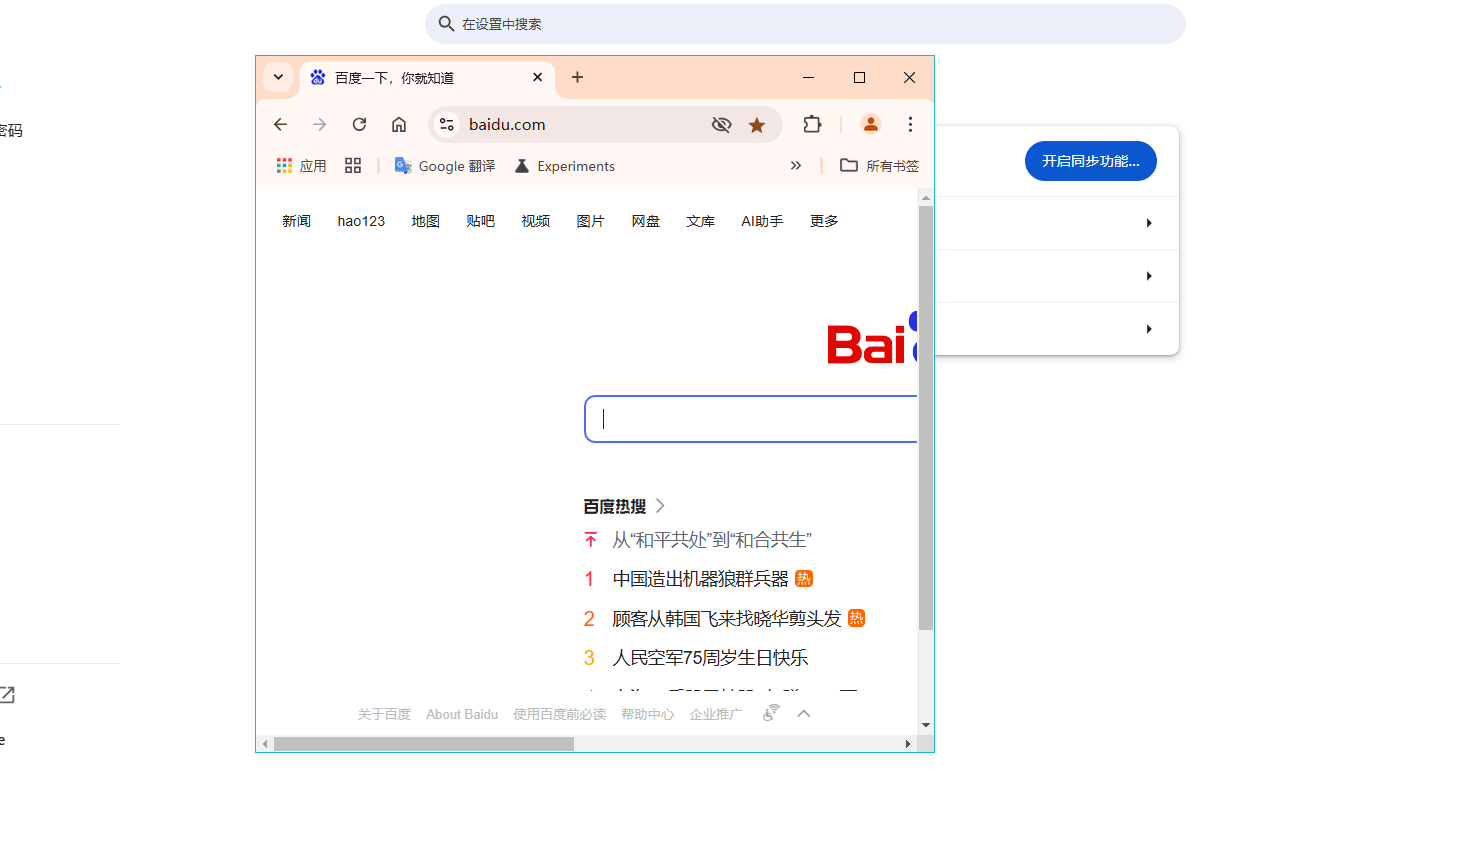
Task: Collapse footer with up chevron
Action: (x=804, y=714)
